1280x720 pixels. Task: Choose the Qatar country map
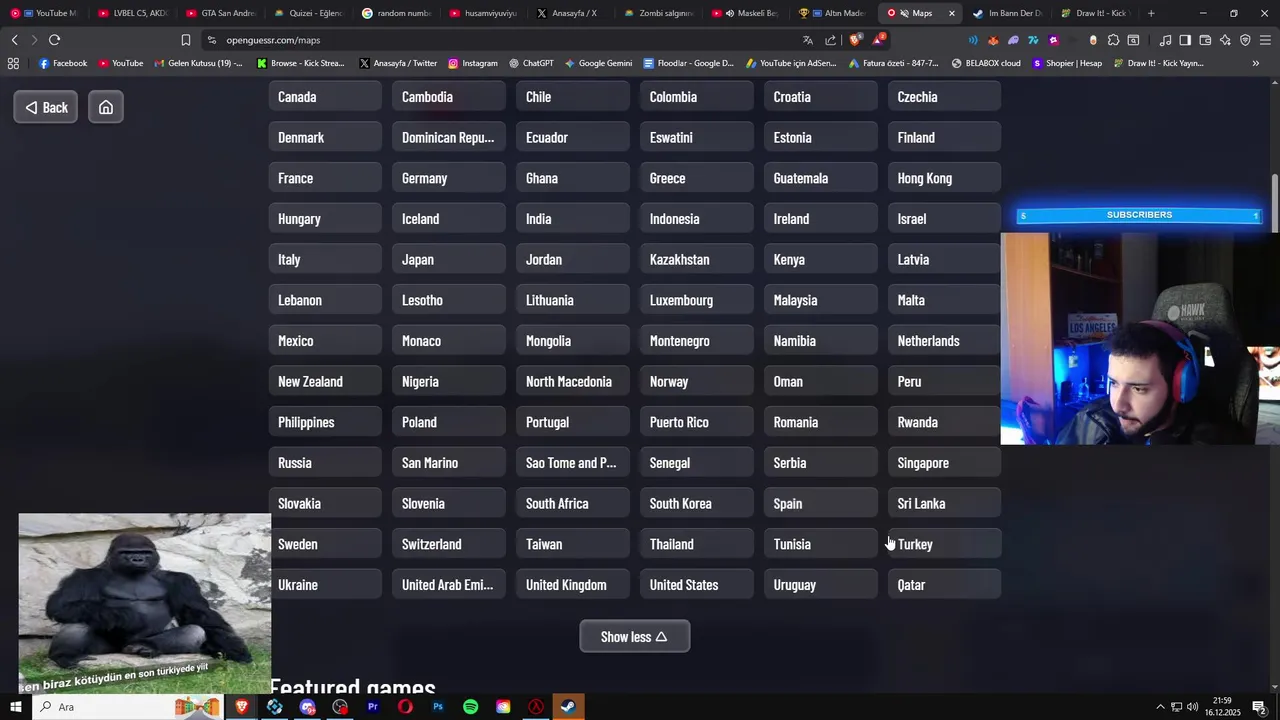click(x=944, y=585)
